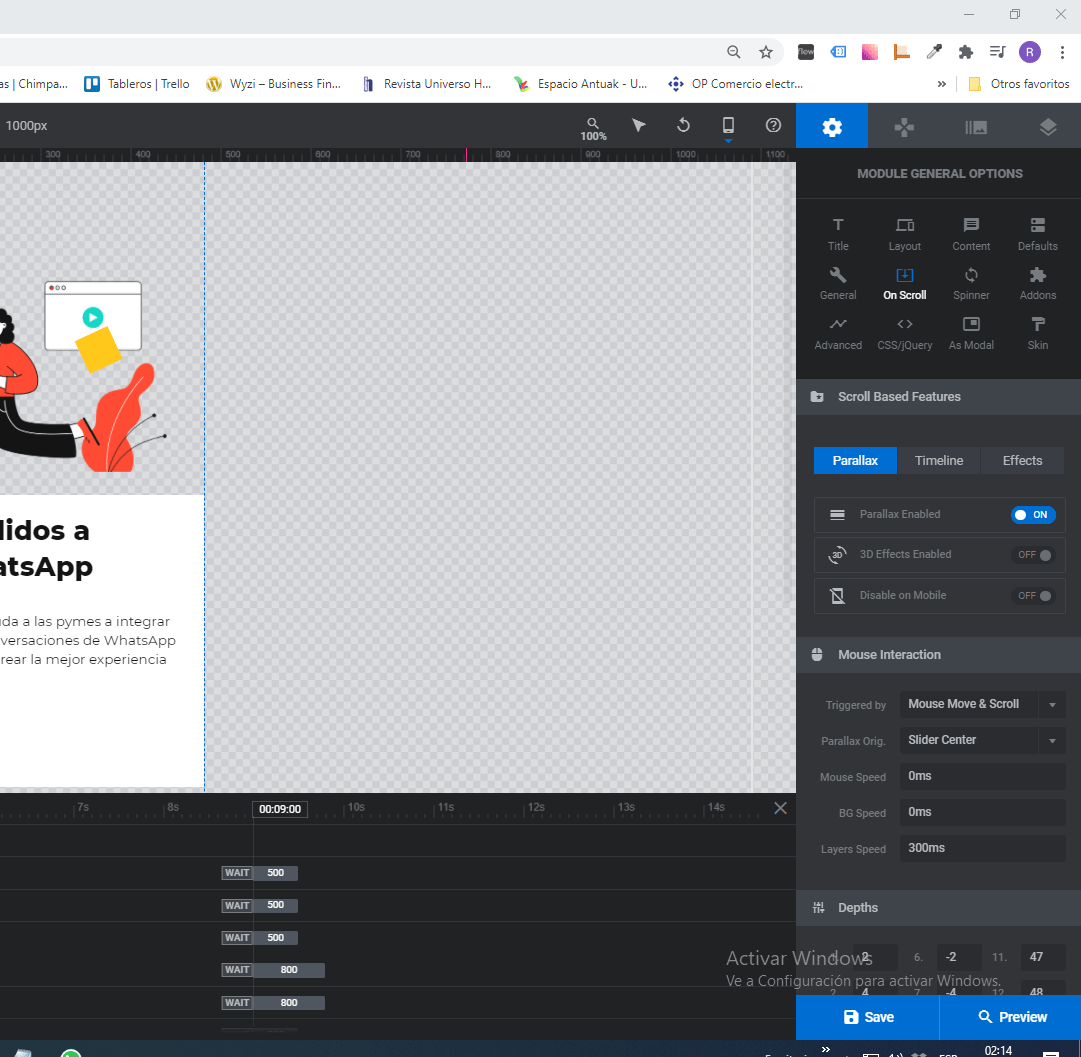Open the Wyzi – Business Fin... bookmark
1081x1057 pixels.
(273, 84)
